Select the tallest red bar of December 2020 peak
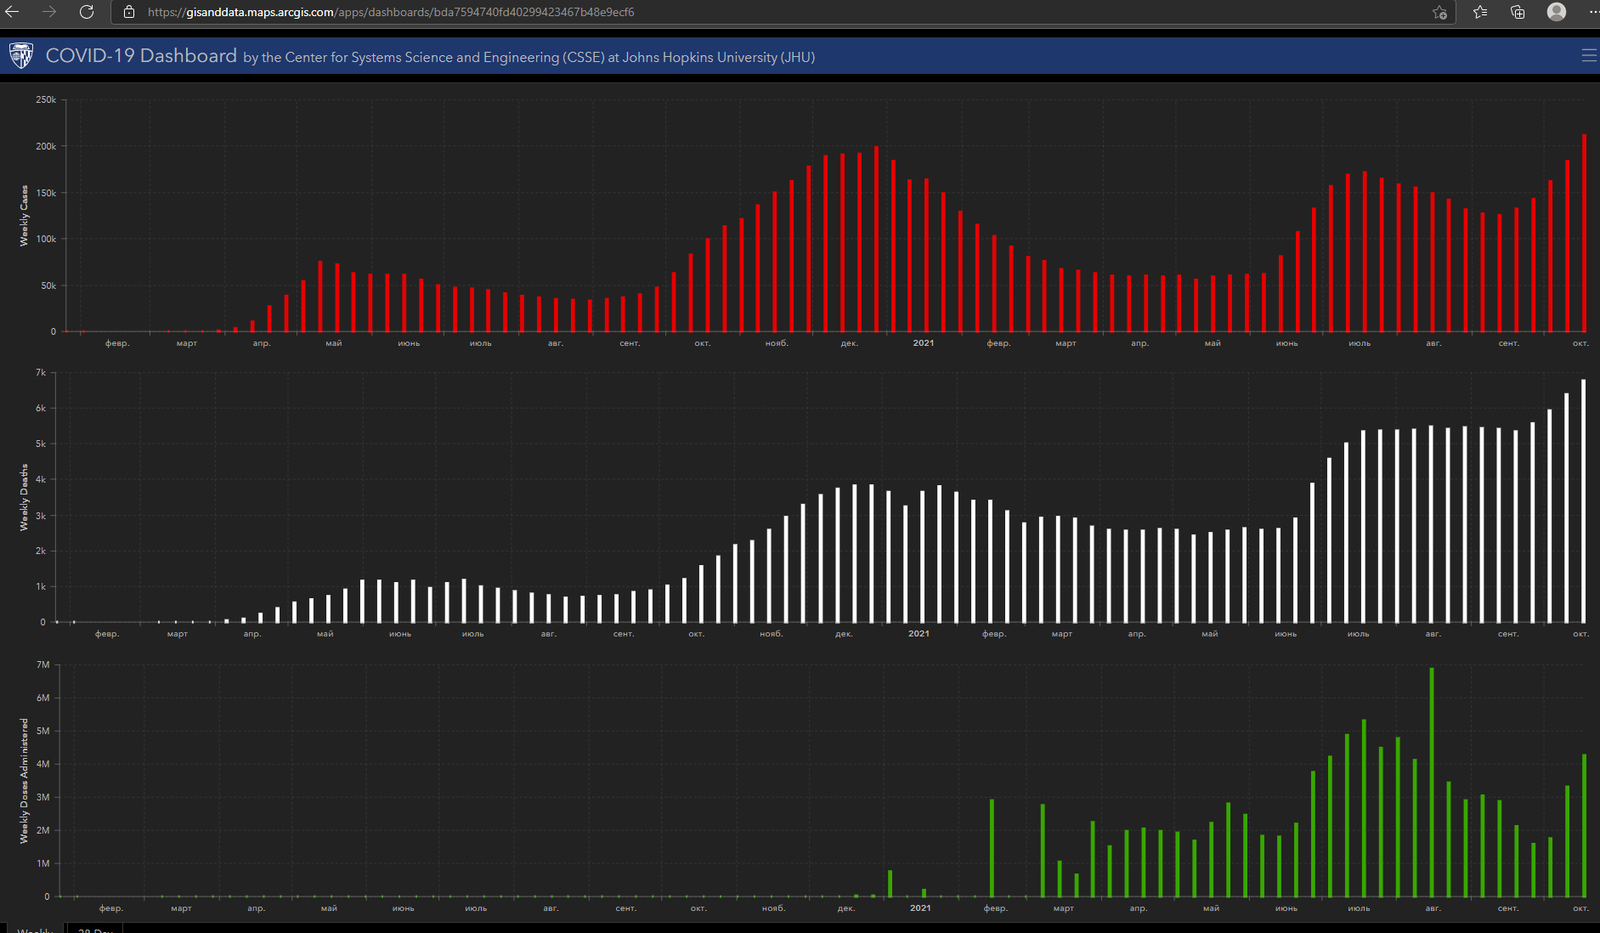 click(876, 239)
